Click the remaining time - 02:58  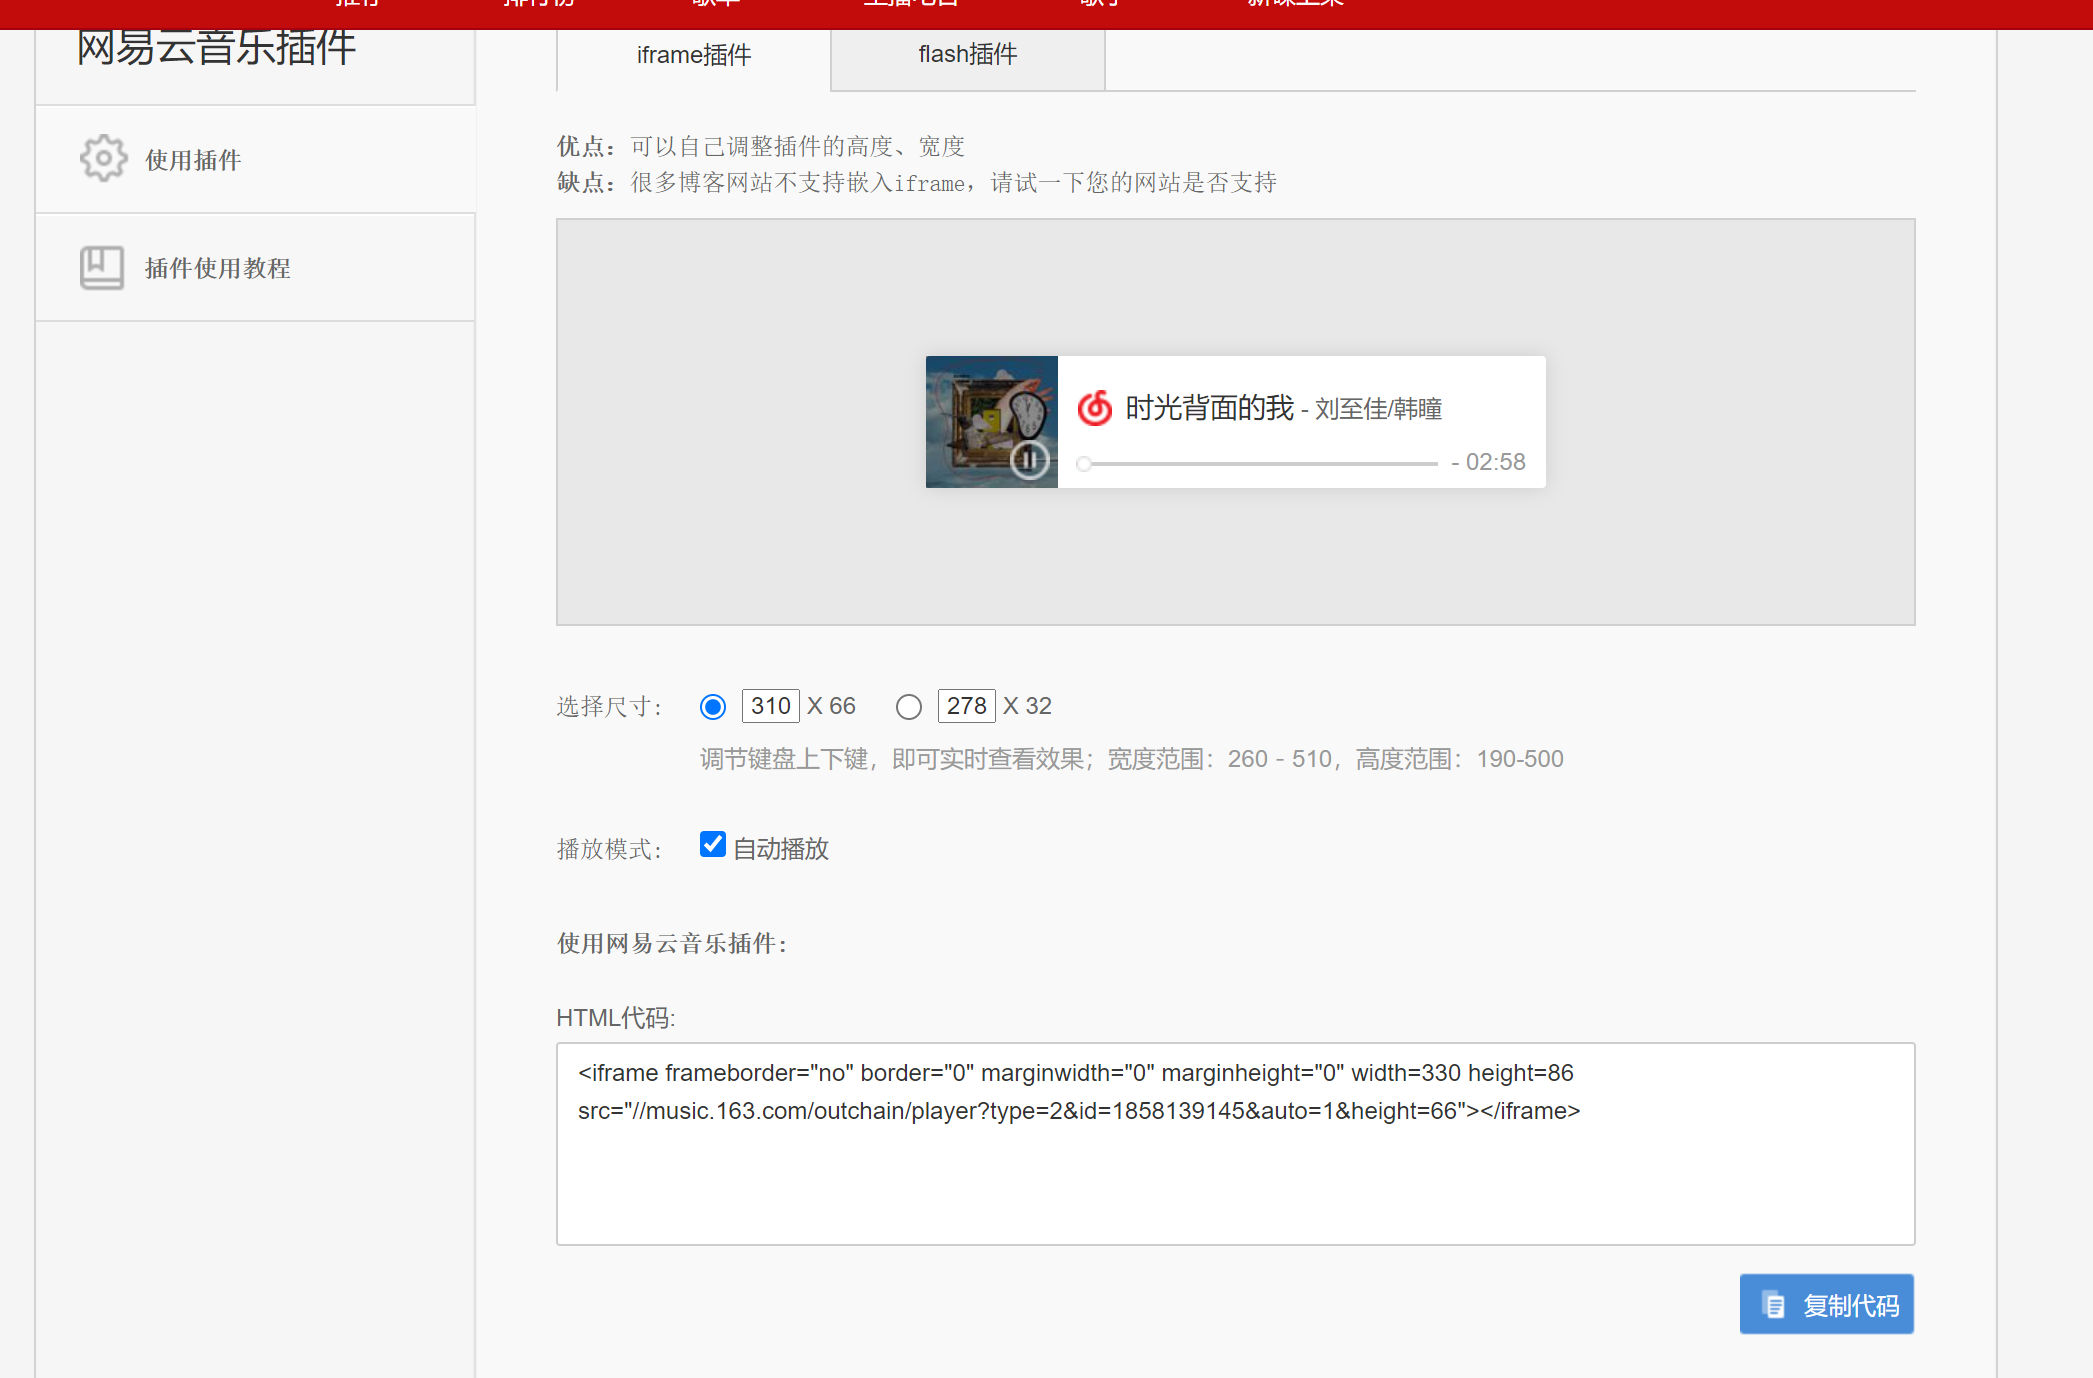coord(1489,462)
